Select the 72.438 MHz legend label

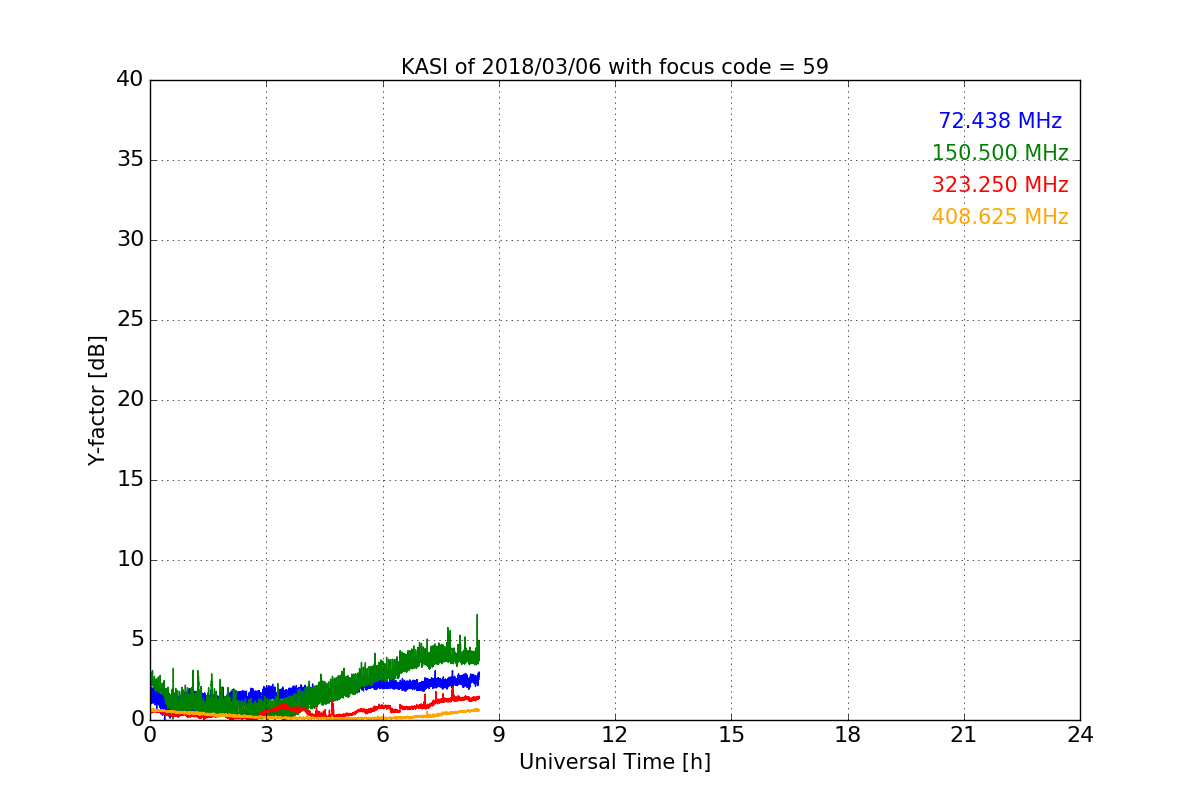tap(1000, 121)
